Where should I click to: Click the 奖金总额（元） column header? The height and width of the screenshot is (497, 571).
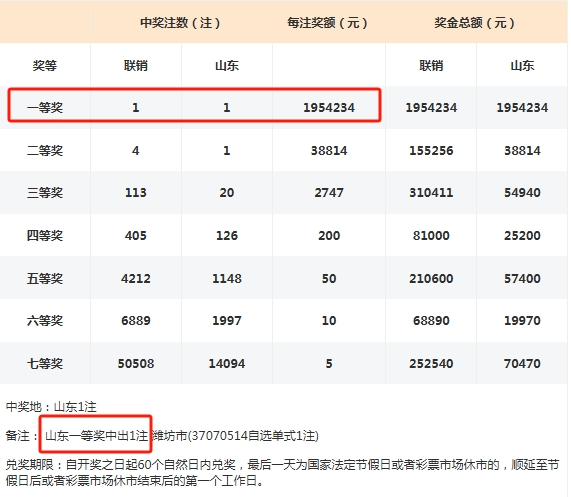pyautogui.click(x=475, y=23)
